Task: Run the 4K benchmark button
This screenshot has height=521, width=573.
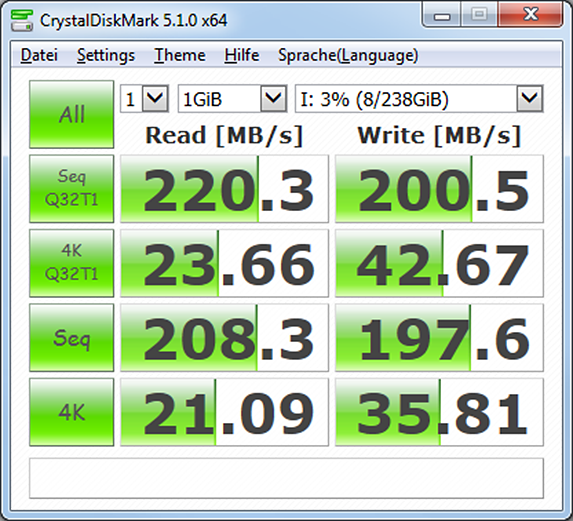Action: point(72,412)
